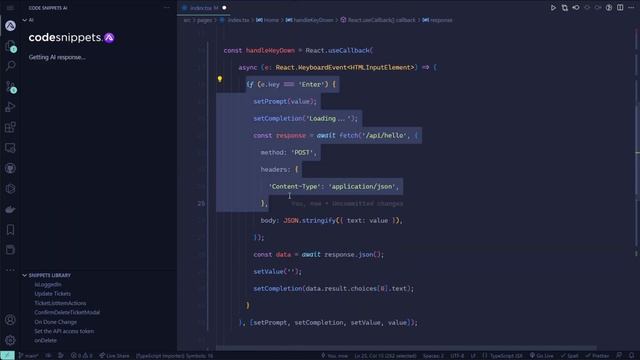Collapse the Snippets Library section

click(x=24, y=276)
